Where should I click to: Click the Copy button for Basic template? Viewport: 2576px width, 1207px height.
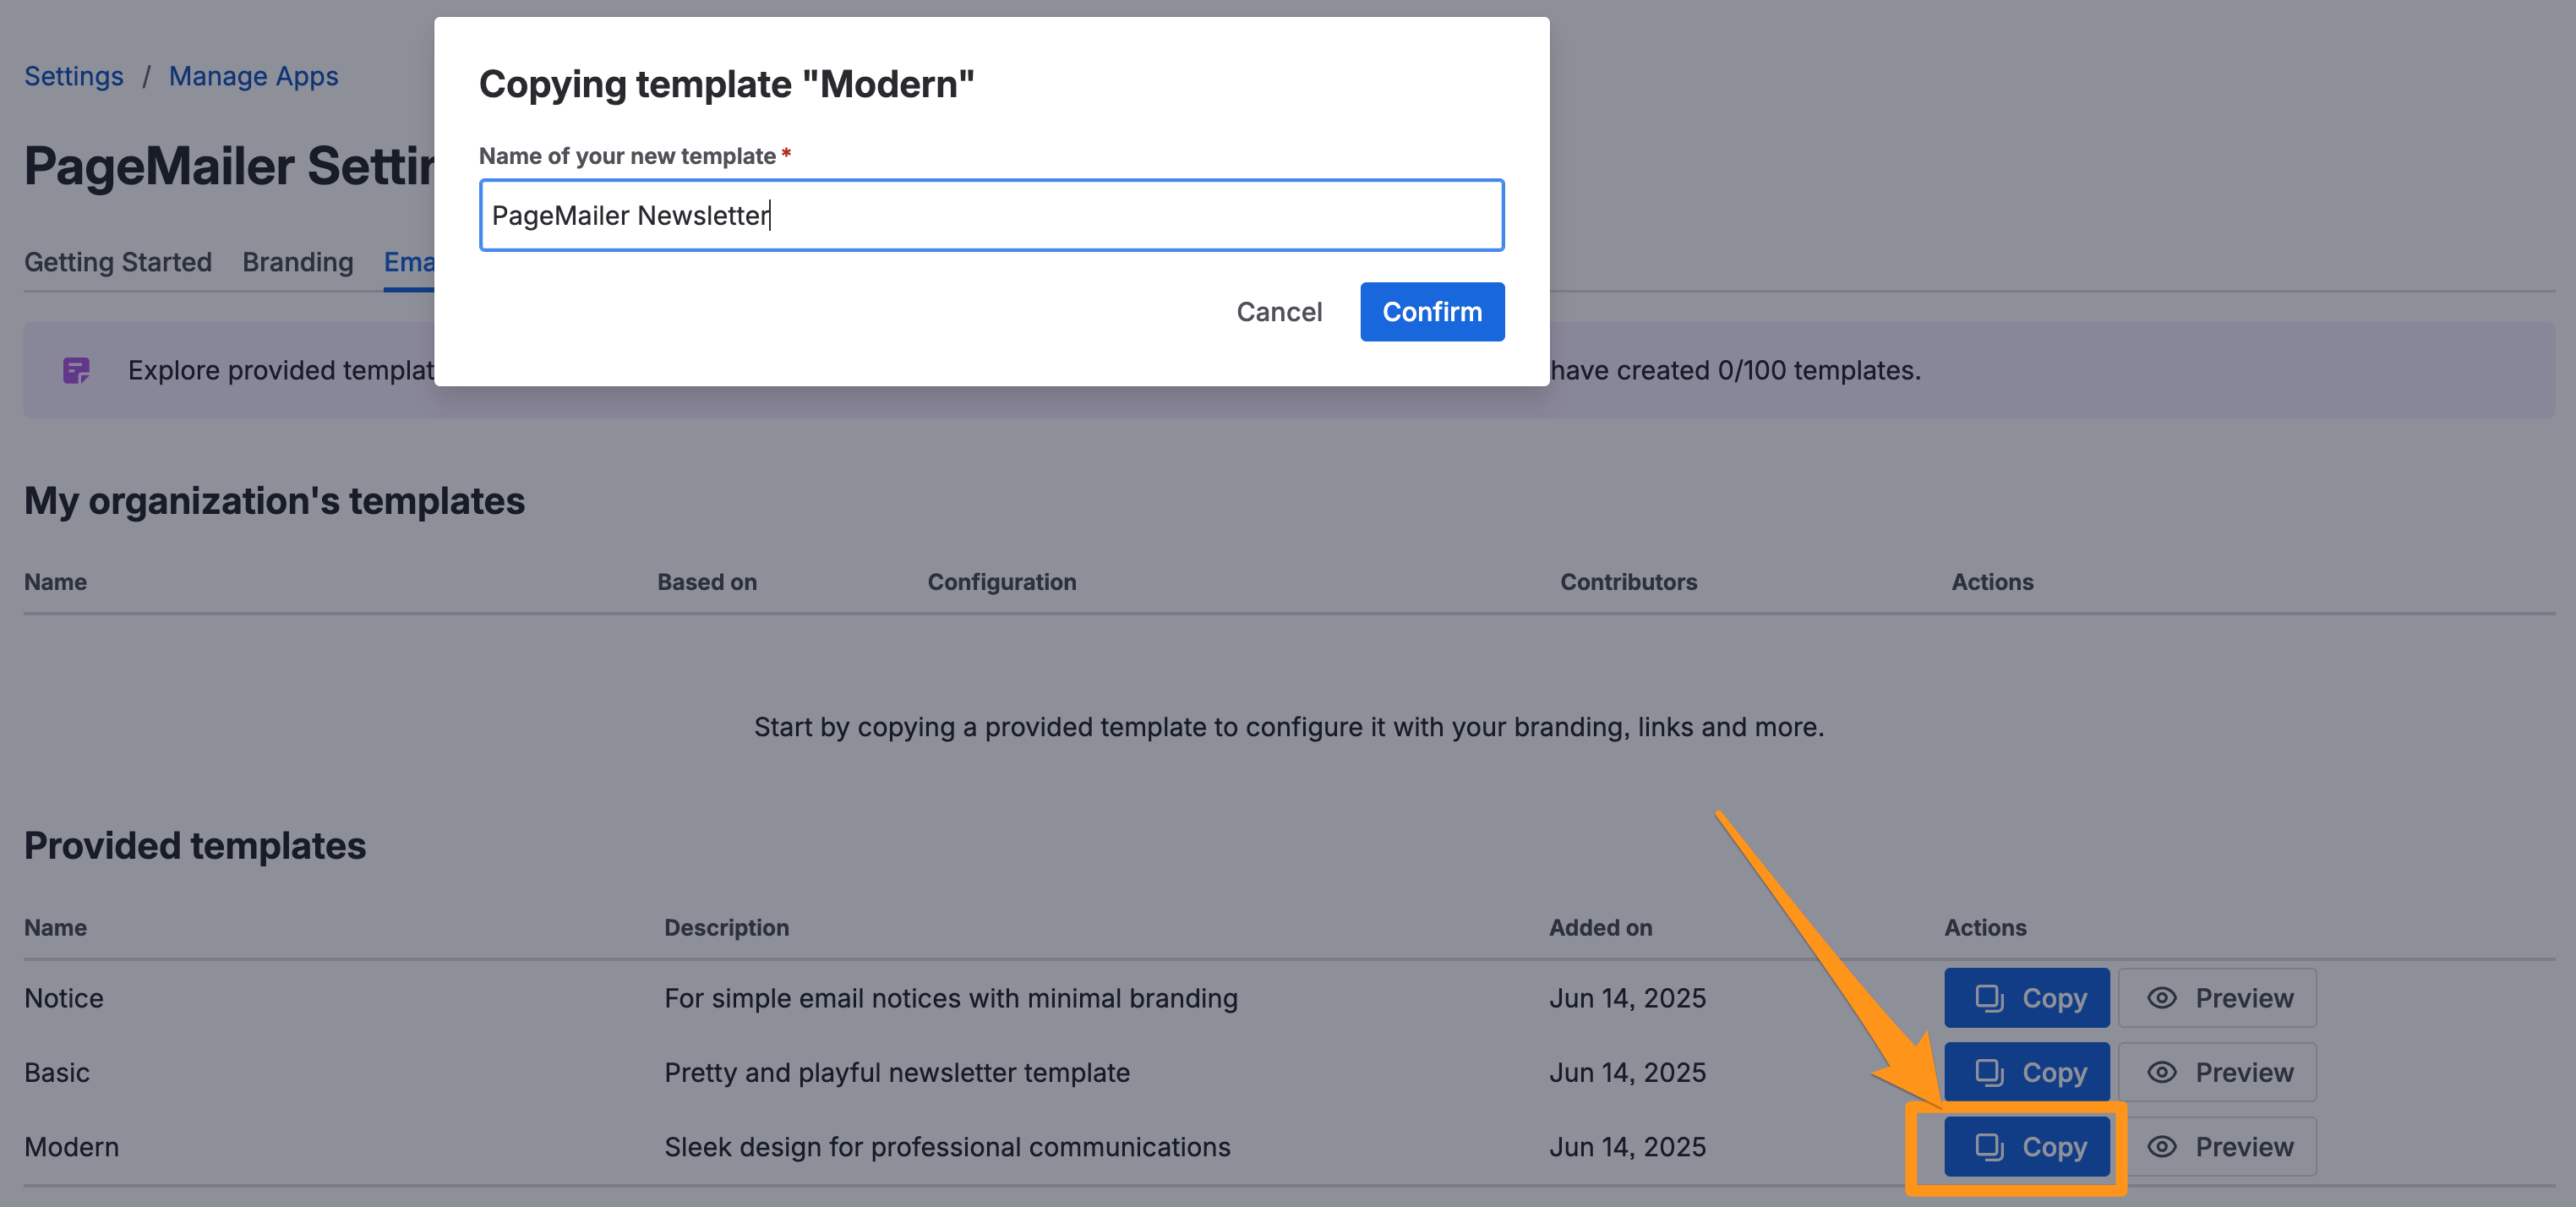point(2026,1072)
